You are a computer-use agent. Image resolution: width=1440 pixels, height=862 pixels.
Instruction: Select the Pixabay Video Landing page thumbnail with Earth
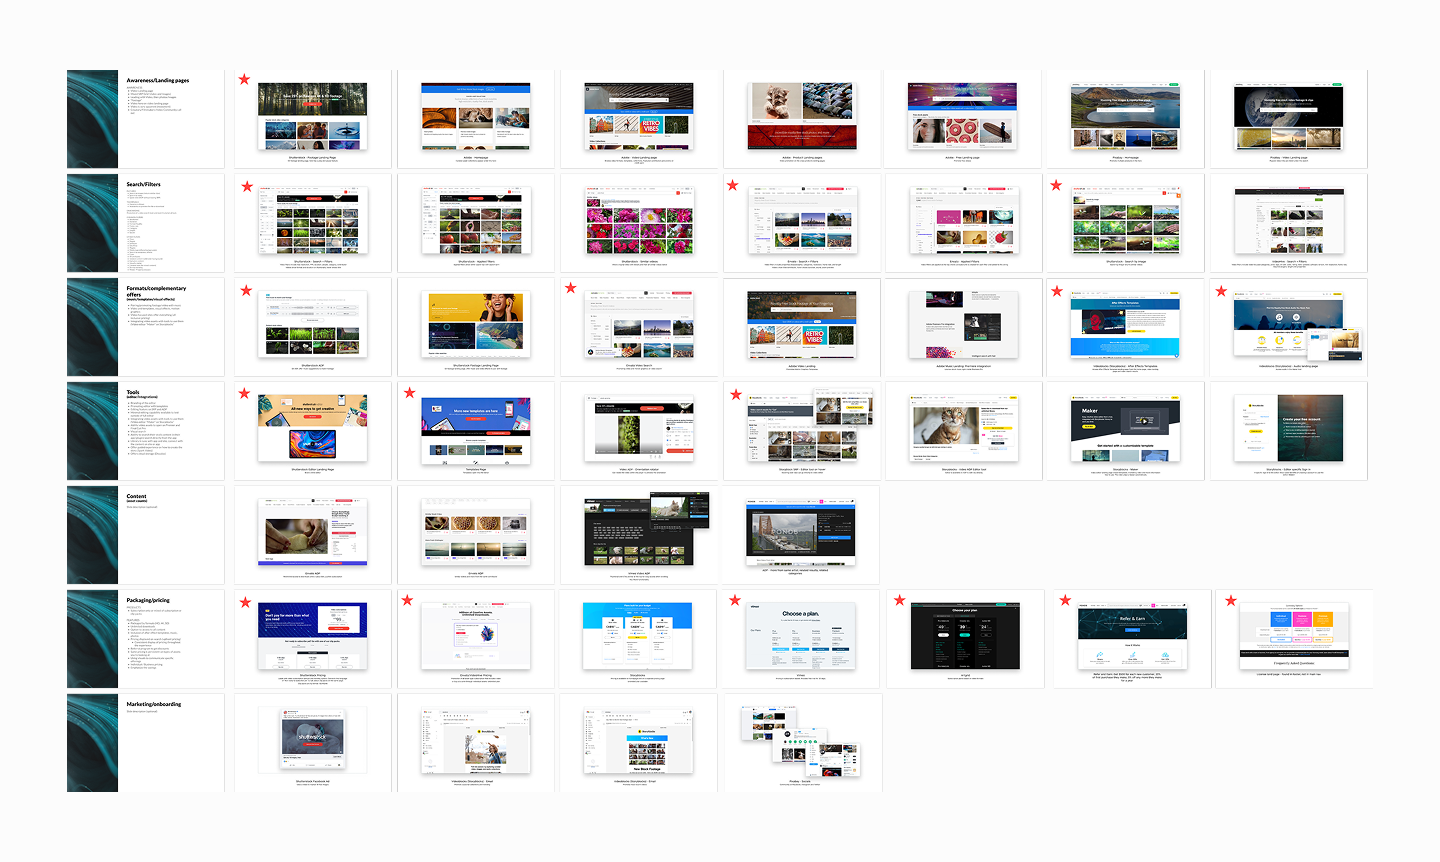[x=1288, y=116]
